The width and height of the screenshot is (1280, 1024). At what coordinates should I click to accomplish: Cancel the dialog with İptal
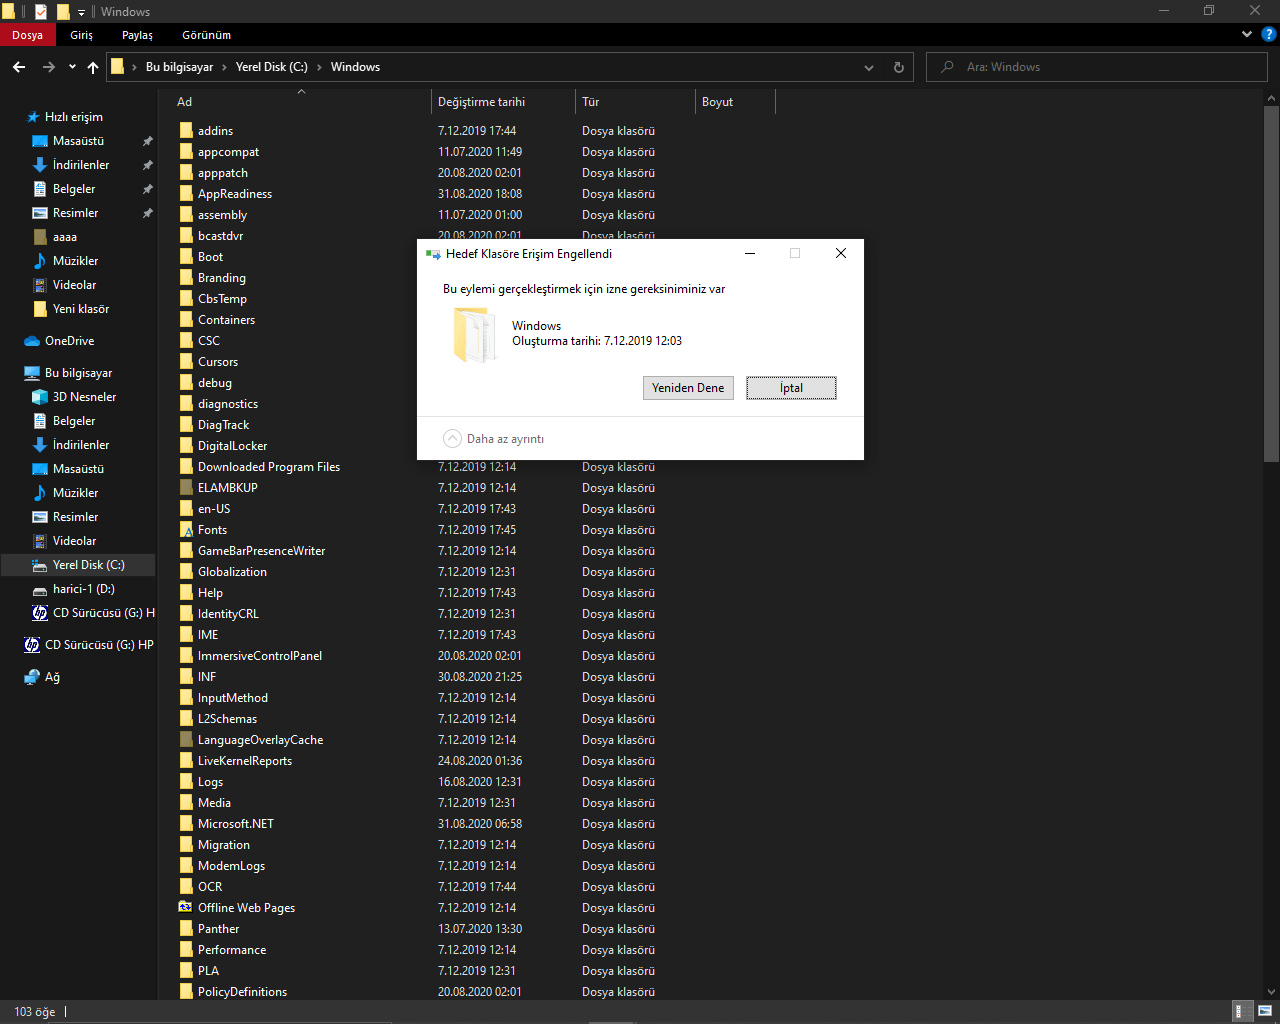click(791, 388)
